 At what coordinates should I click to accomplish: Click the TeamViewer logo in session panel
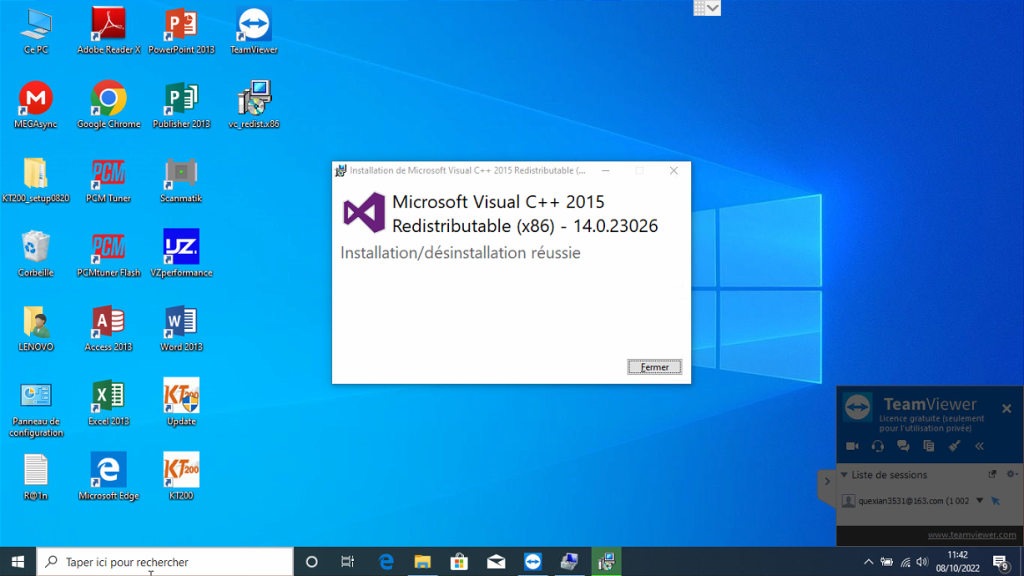click(857, 408)
